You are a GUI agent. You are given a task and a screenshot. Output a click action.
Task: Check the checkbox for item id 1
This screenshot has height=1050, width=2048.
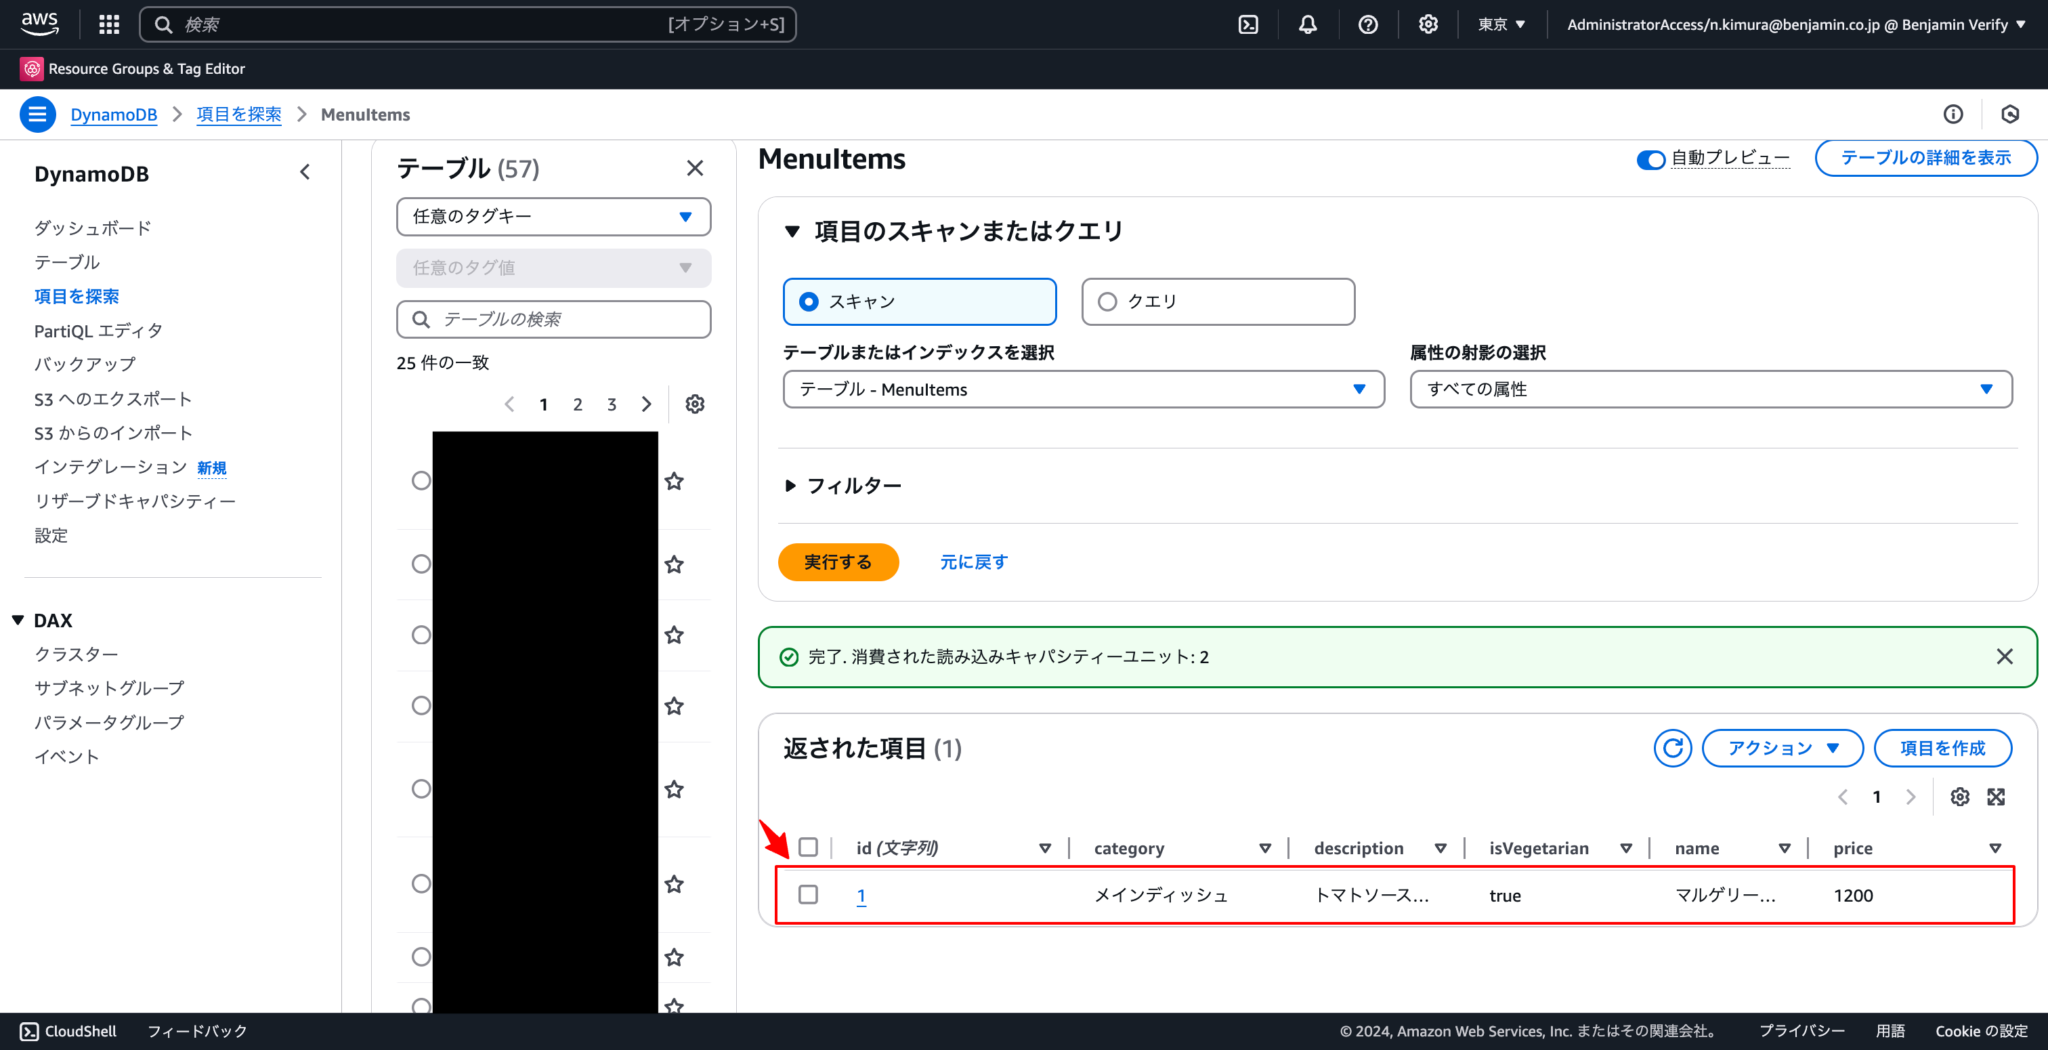pyautogui.click(x=808, y=895)
